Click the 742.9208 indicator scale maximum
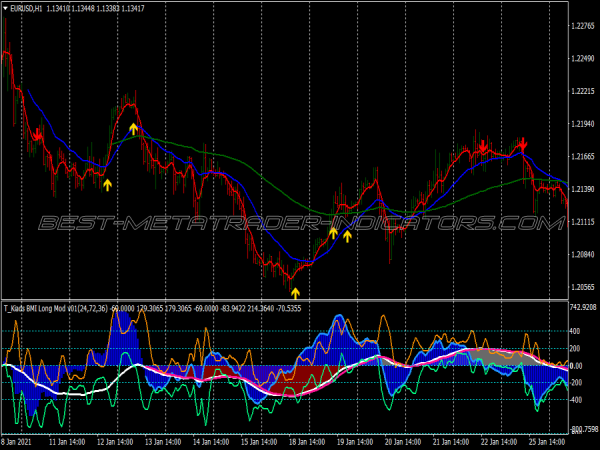Image resolution: width=600 pixels, height=450 pixels. click(584, 307)
